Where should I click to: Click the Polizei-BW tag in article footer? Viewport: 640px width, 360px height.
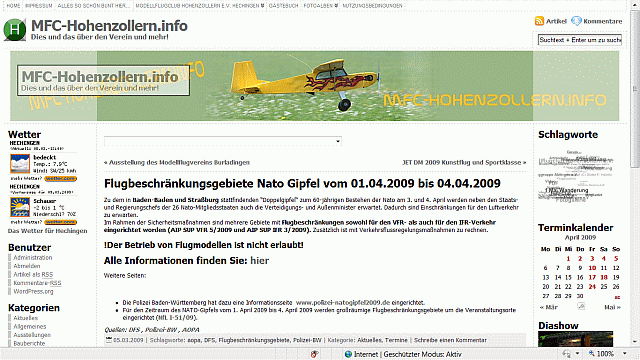pyautogui.click(x=307, y=340)
